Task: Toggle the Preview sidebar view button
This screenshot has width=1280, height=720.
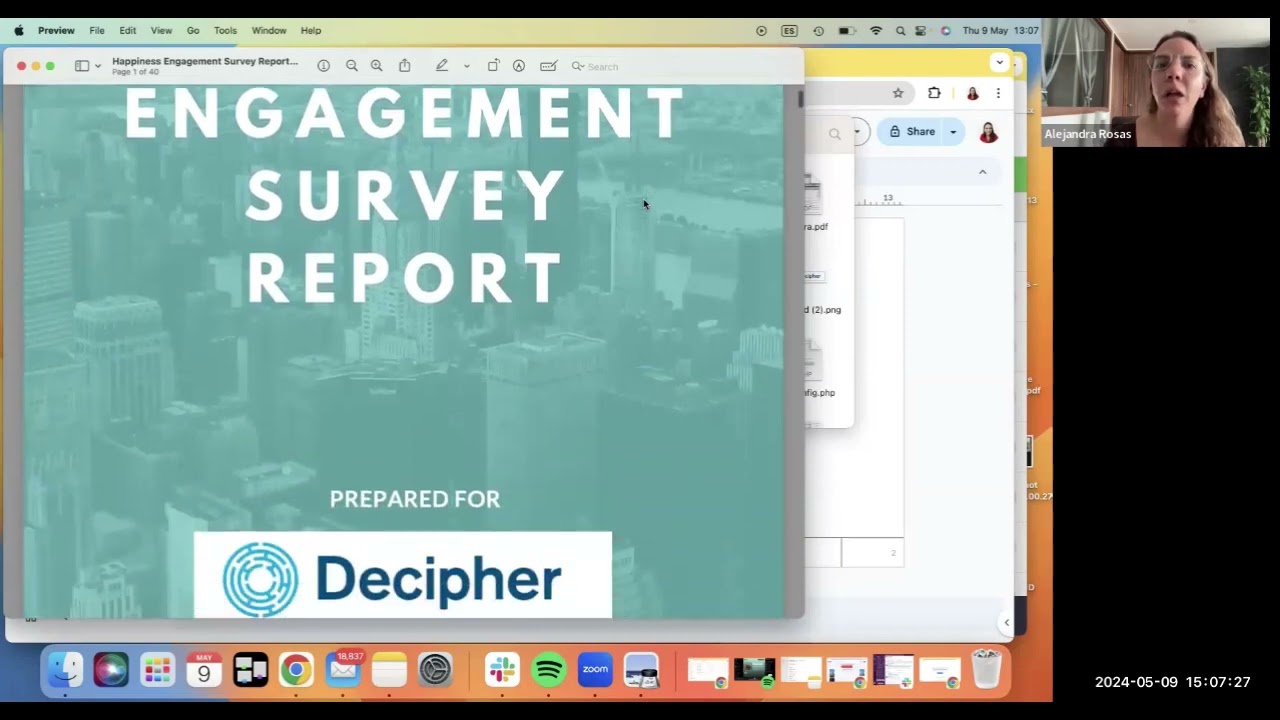Action: pyautogui.click(x=82, y=66)
